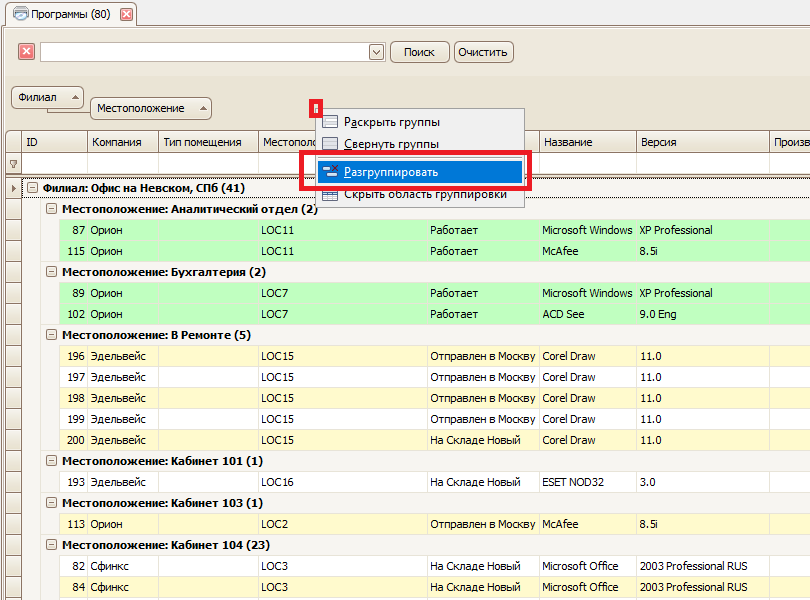Image resolution: width=810 pixels, height=600 pixels.
Task: Switch to the Программы (80) tab
Action: (x=71, y=14)
